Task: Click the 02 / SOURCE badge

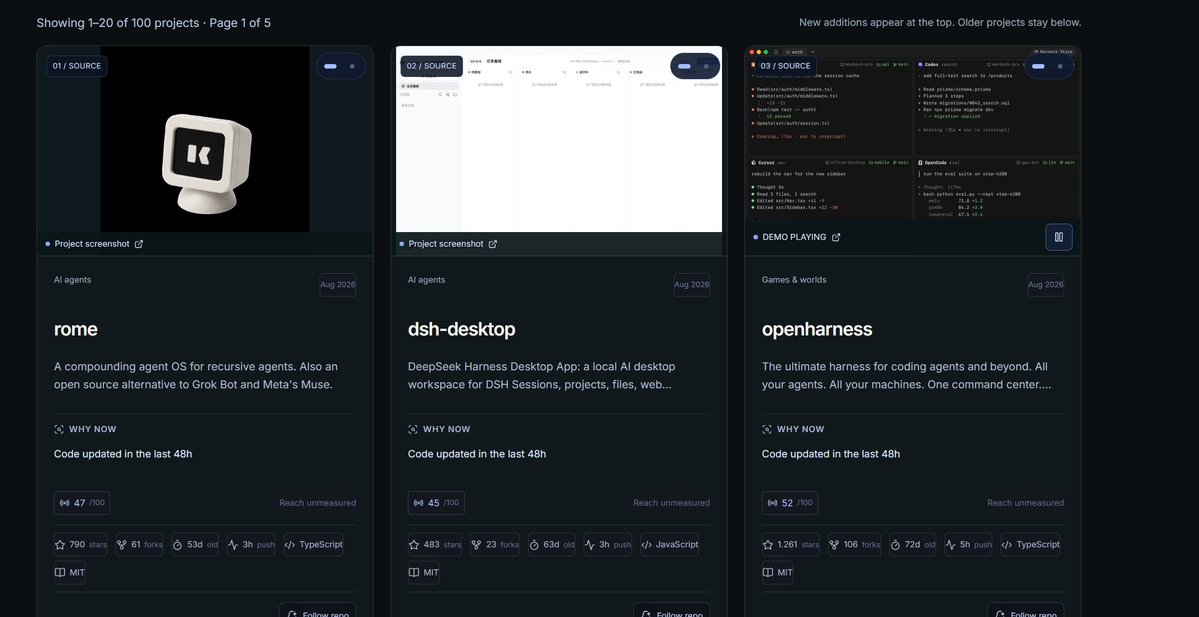Action: [431, 66]
